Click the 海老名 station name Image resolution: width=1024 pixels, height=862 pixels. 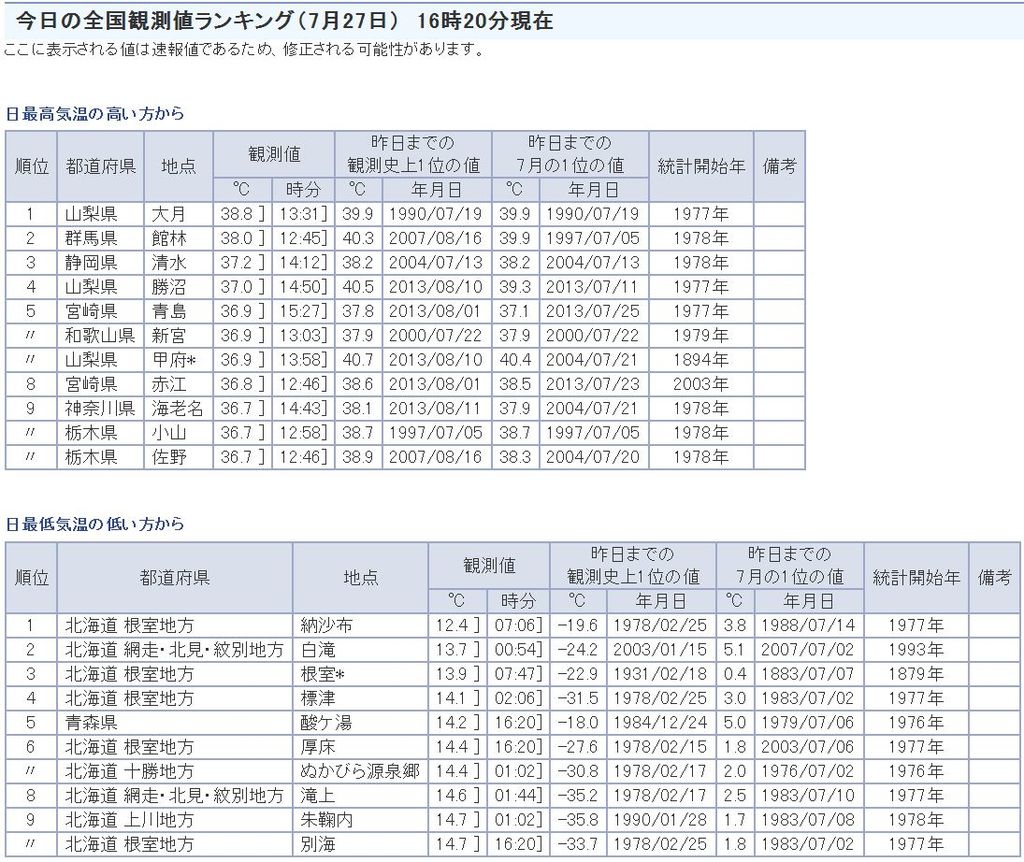pyautogui.click(x=178, y=408)
